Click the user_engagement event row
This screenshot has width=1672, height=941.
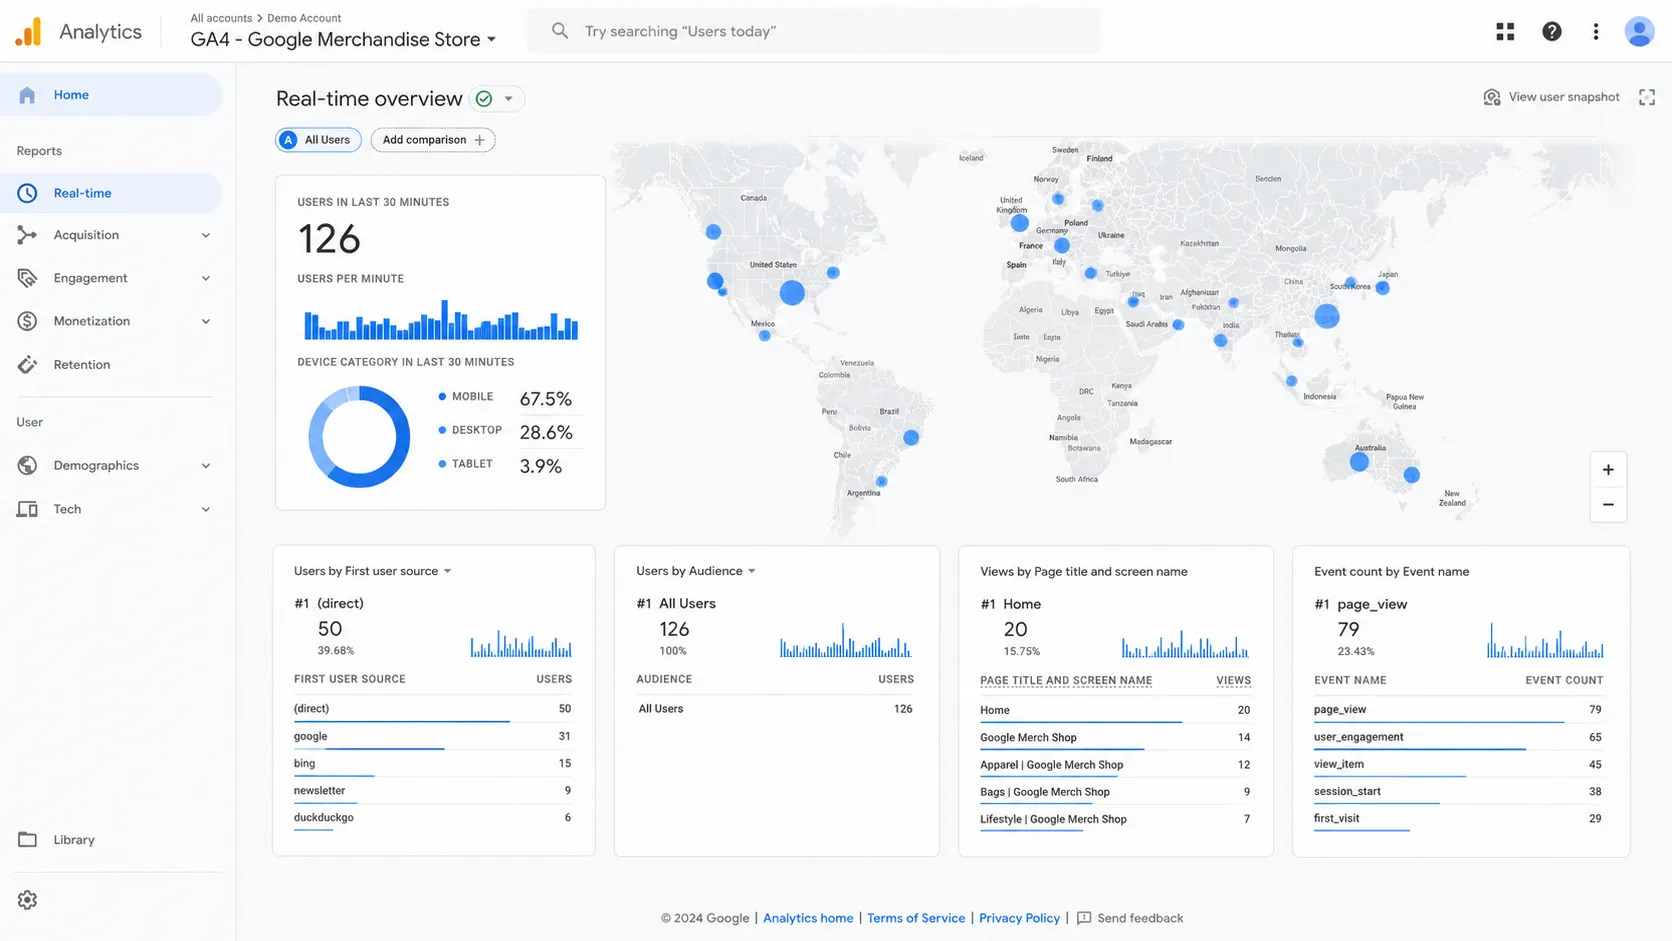pos(1458,737)
